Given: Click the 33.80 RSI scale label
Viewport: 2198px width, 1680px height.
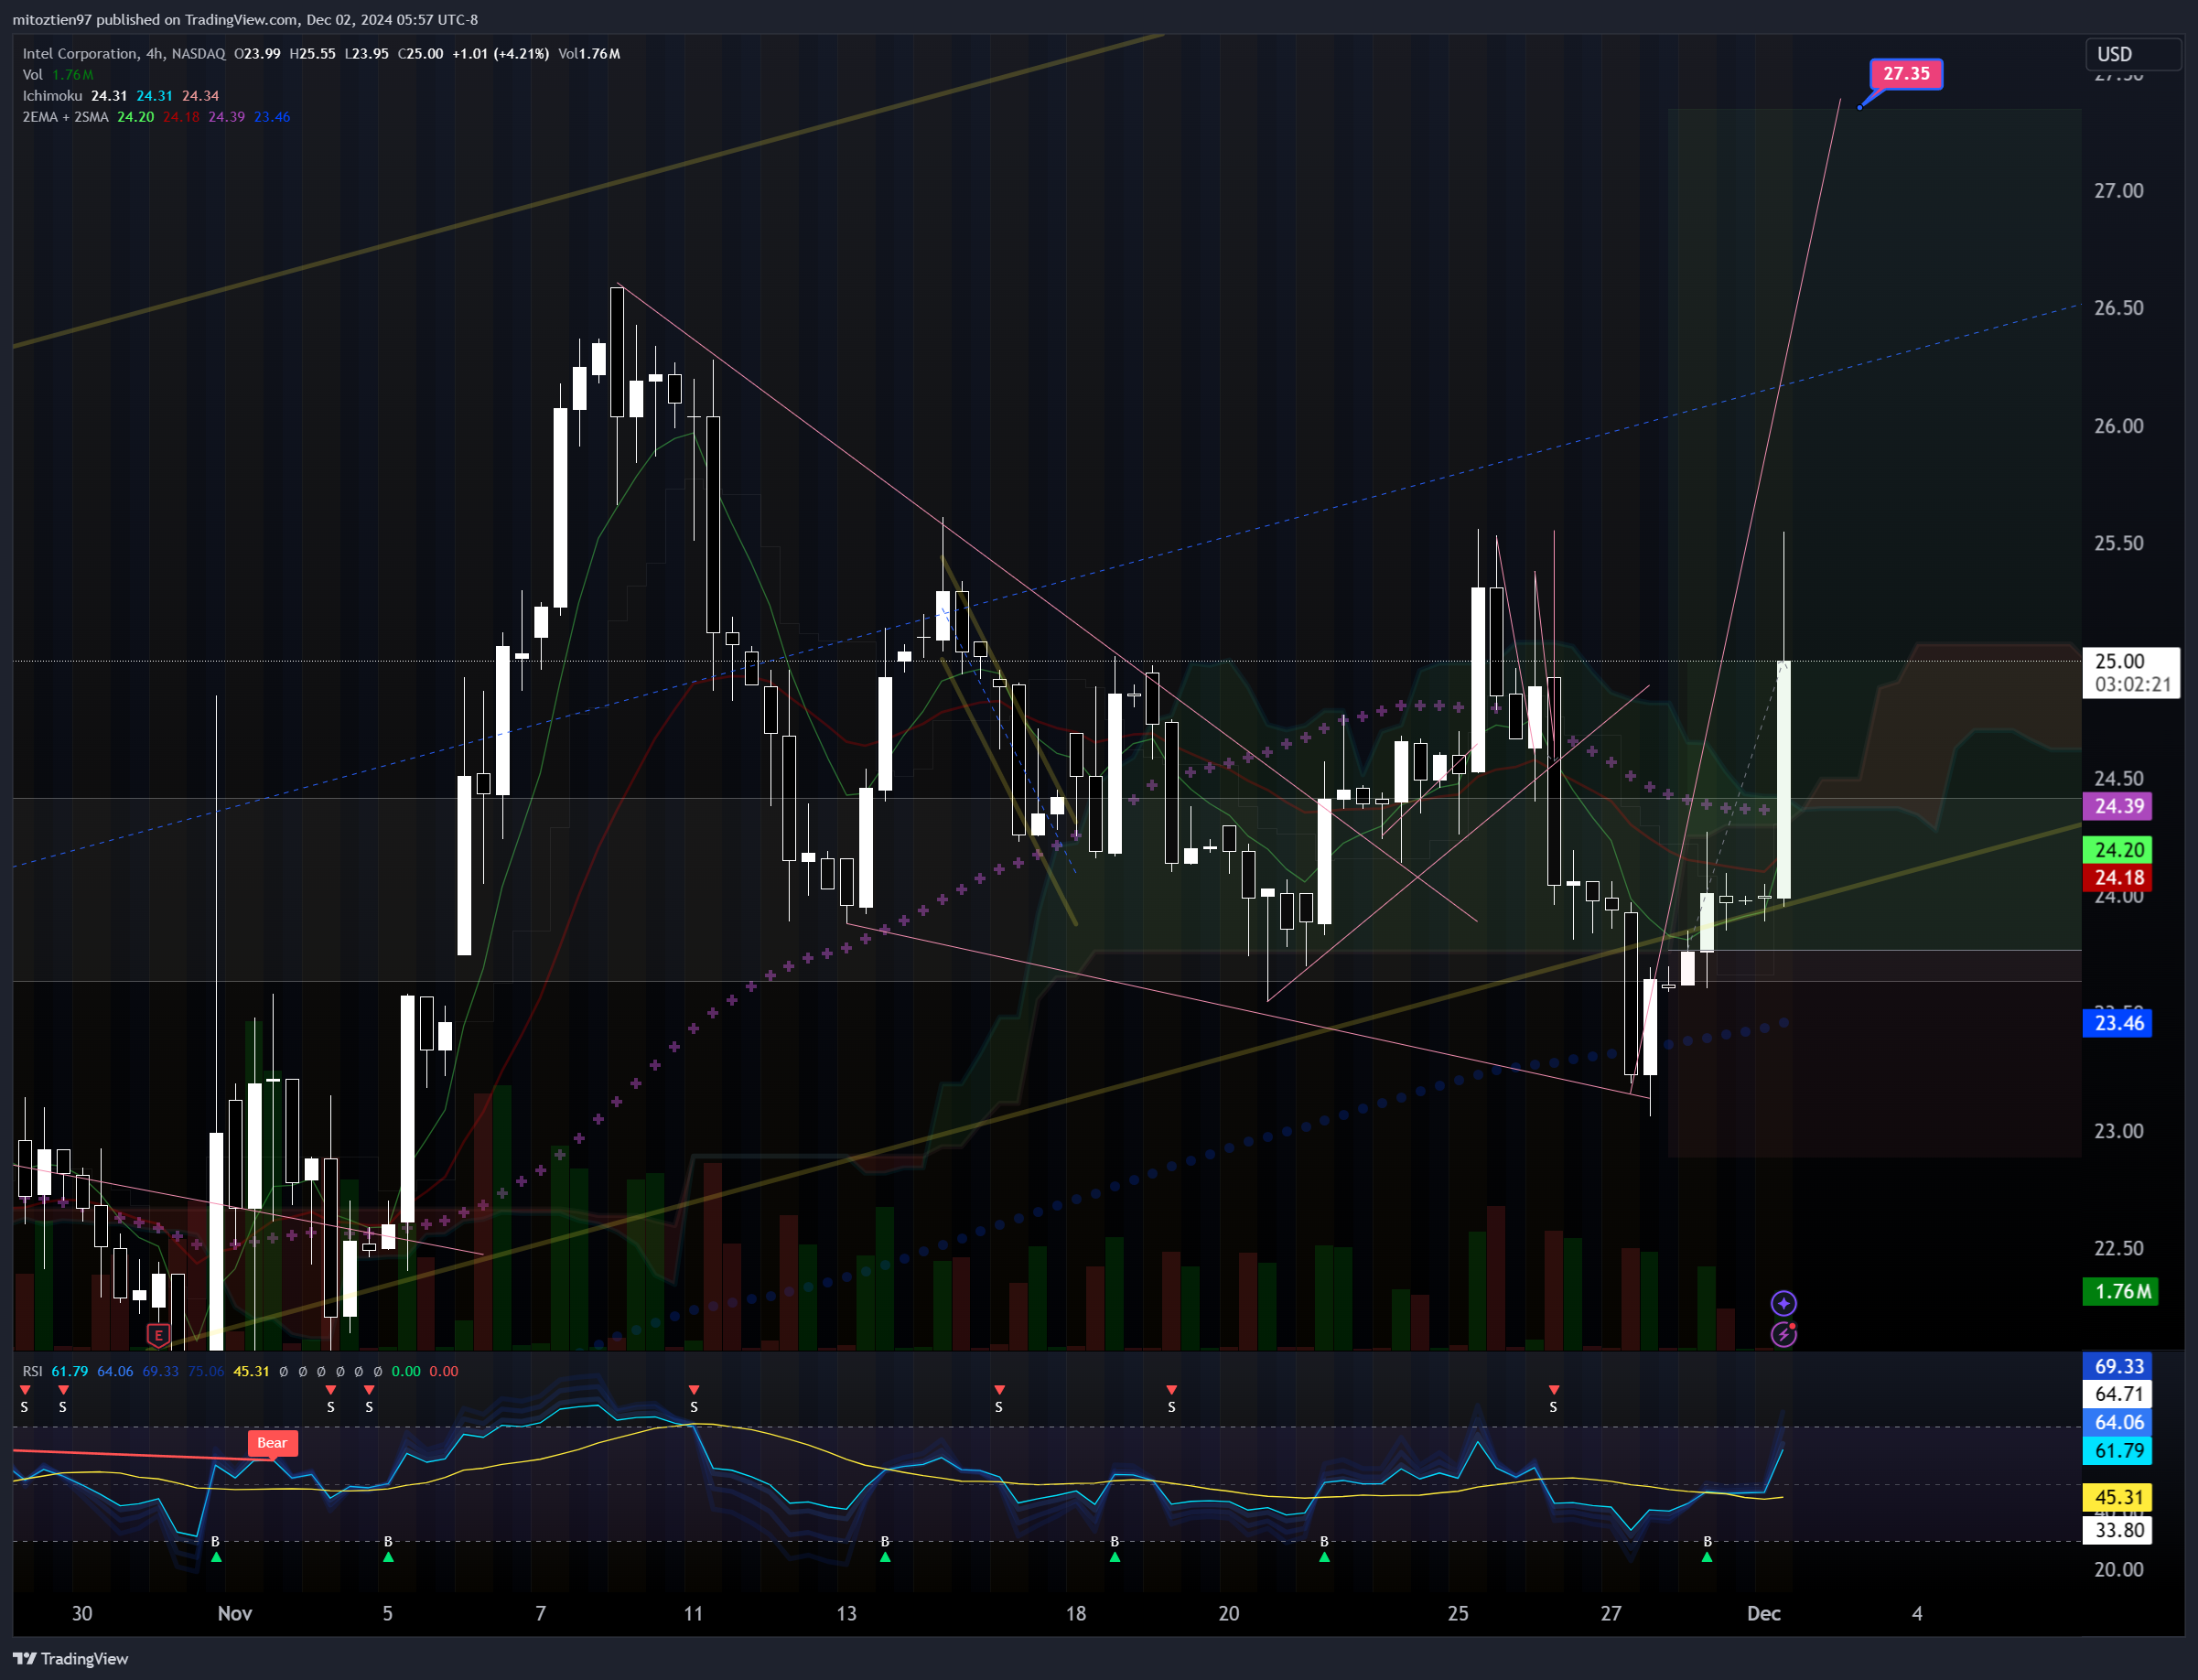Looking at the screenshot, I should pos(2117,1529).
